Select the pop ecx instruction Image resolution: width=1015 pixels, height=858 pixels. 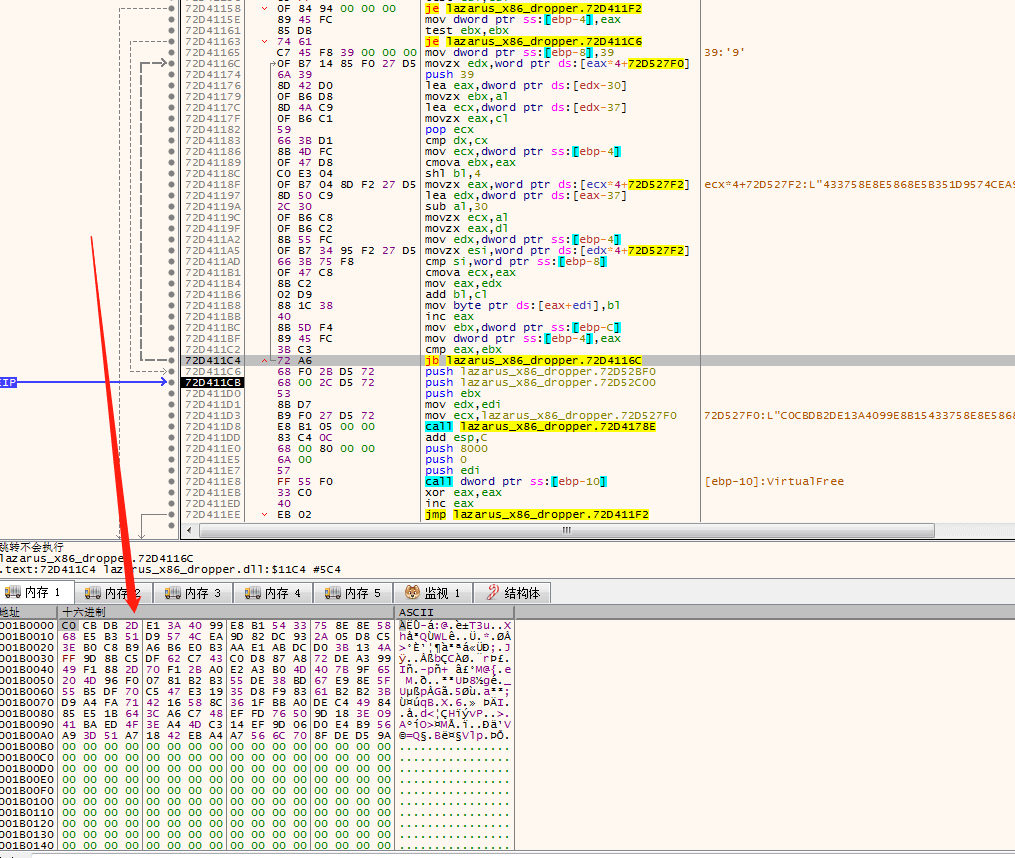[x=449, y=130]
